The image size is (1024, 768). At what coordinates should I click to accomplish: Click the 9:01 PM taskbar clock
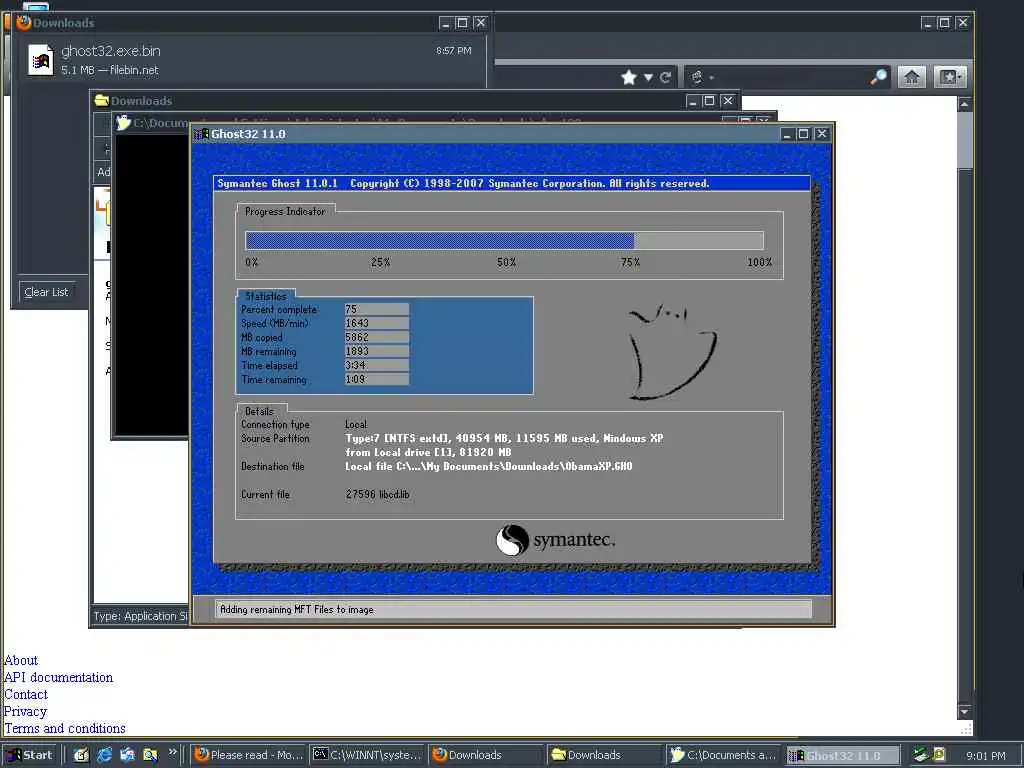pos(985,756)
